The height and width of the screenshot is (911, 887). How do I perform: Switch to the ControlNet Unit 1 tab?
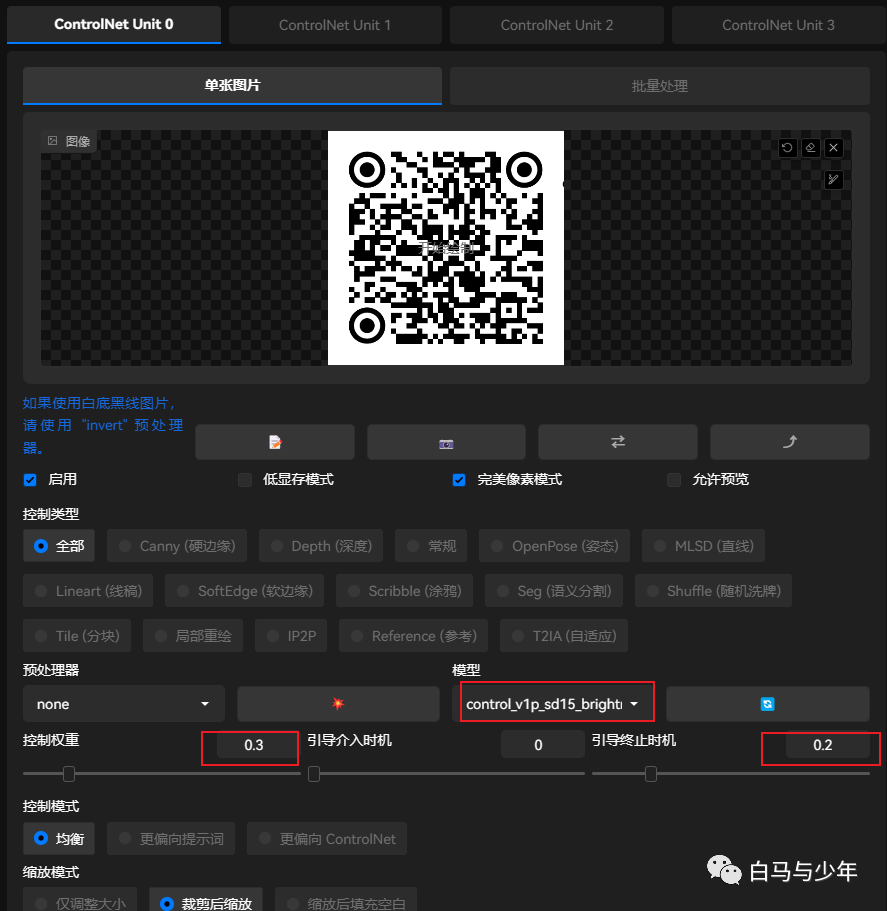pyautogui.click(x=335, y=25)
